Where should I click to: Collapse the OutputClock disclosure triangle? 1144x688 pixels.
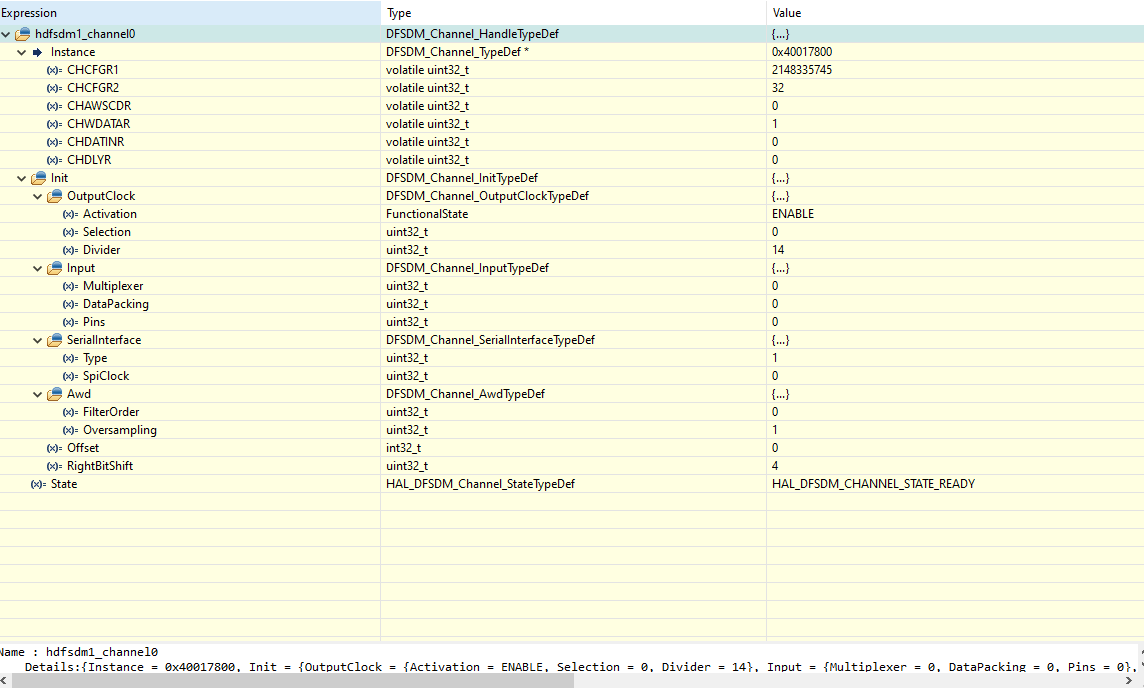36,195
